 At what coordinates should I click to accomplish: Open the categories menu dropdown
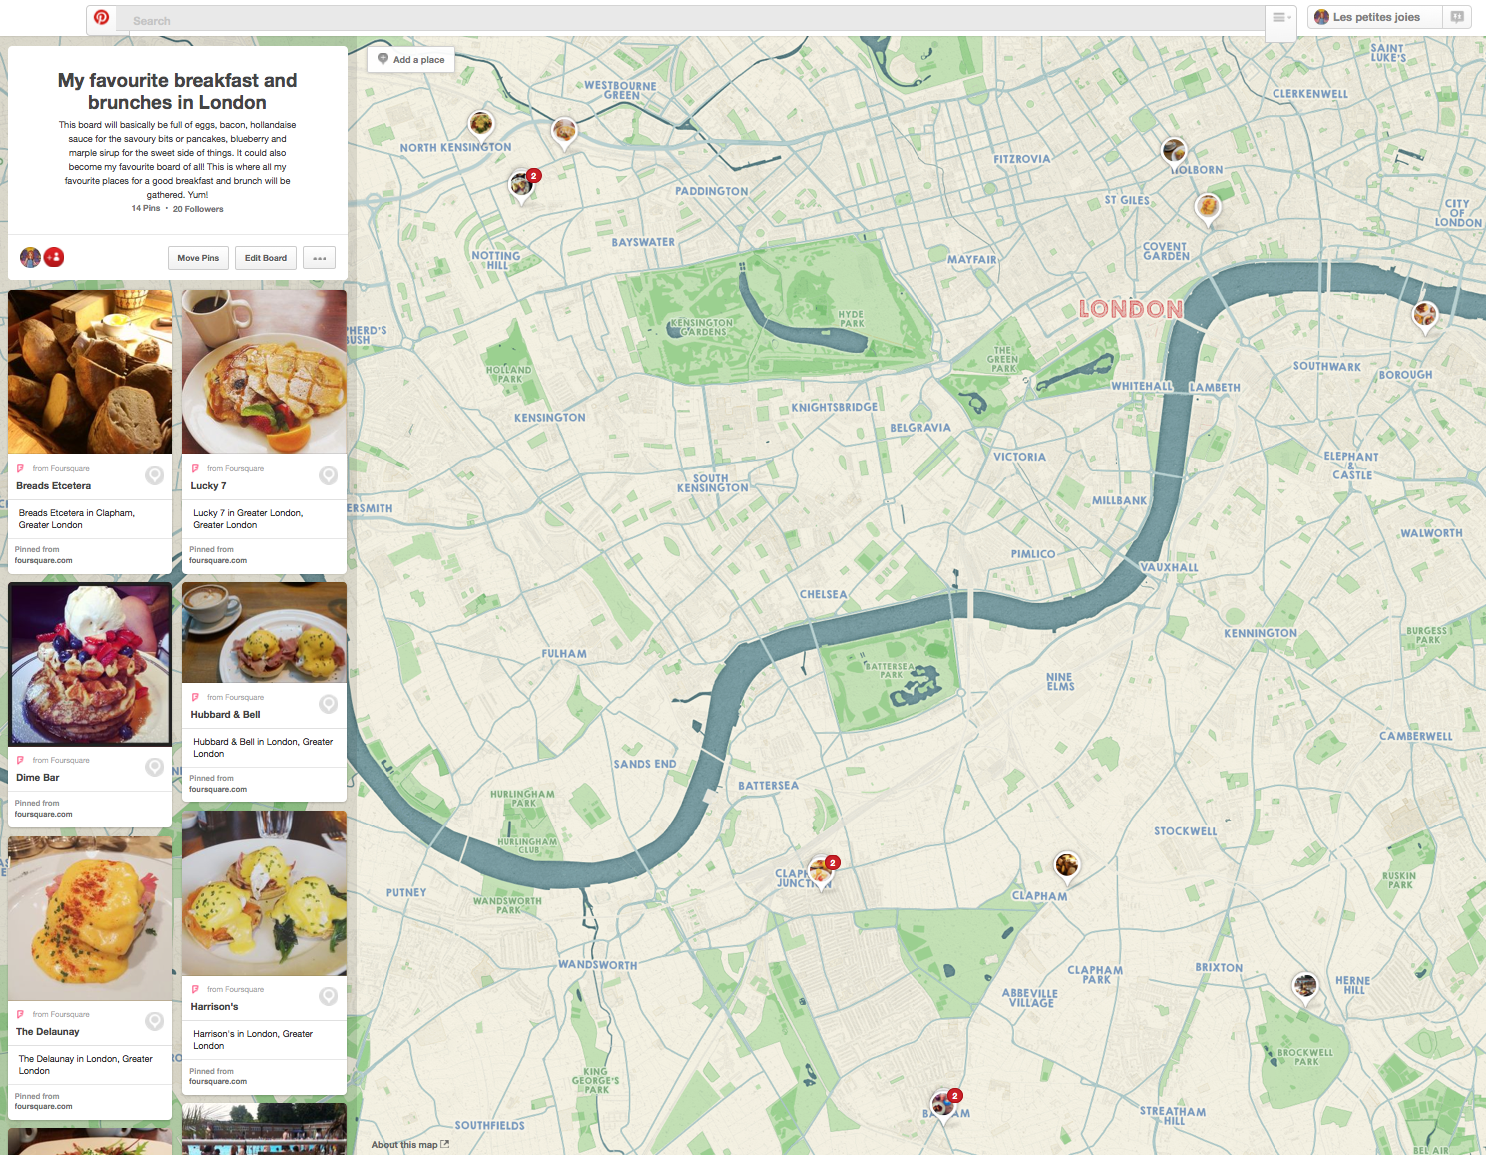pyautogui.click(x=1281, y=17)
